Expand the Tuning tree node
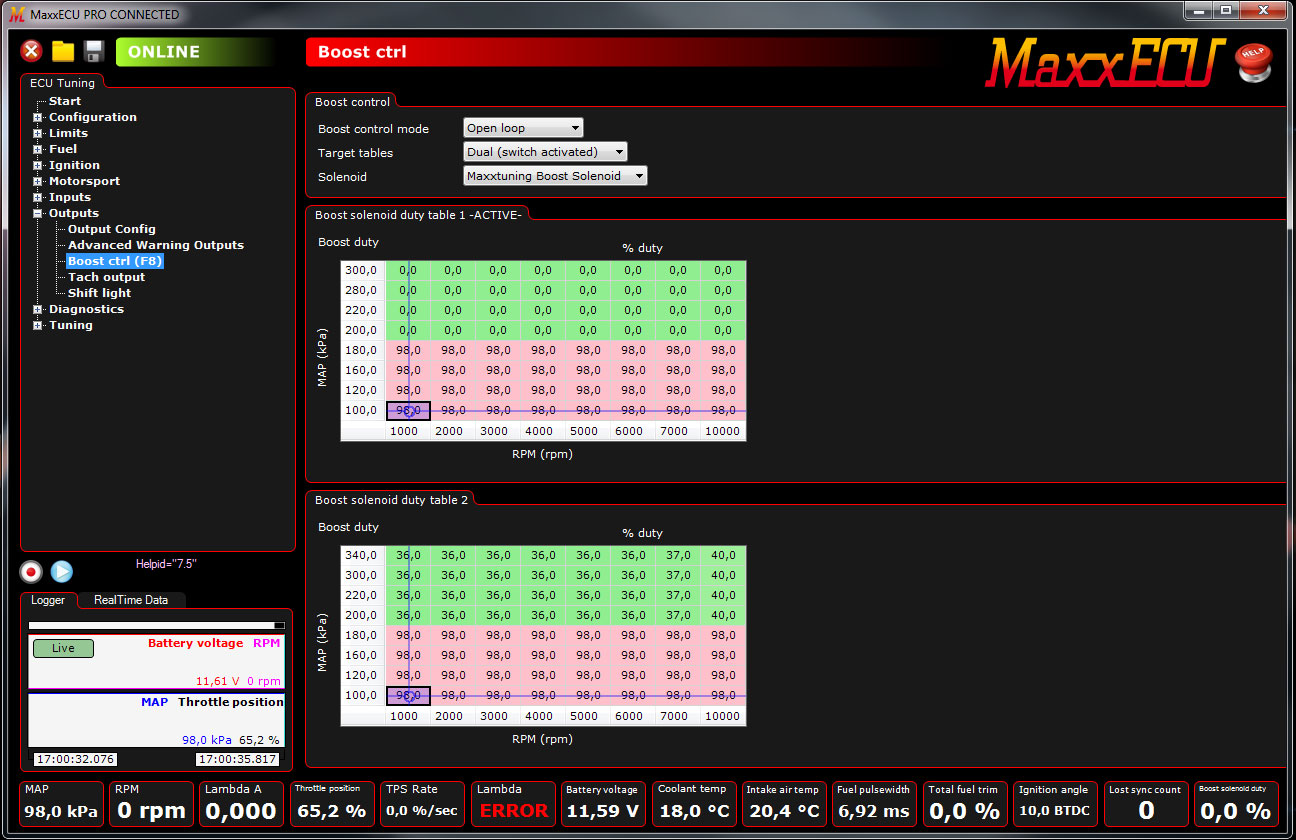 [x=38, y=325]
